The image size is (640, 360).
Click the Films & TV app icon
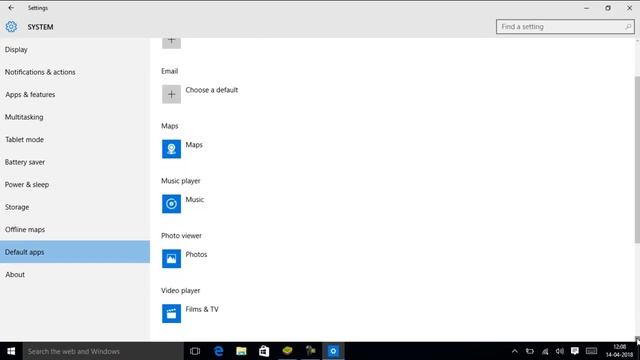pos(171,313)
